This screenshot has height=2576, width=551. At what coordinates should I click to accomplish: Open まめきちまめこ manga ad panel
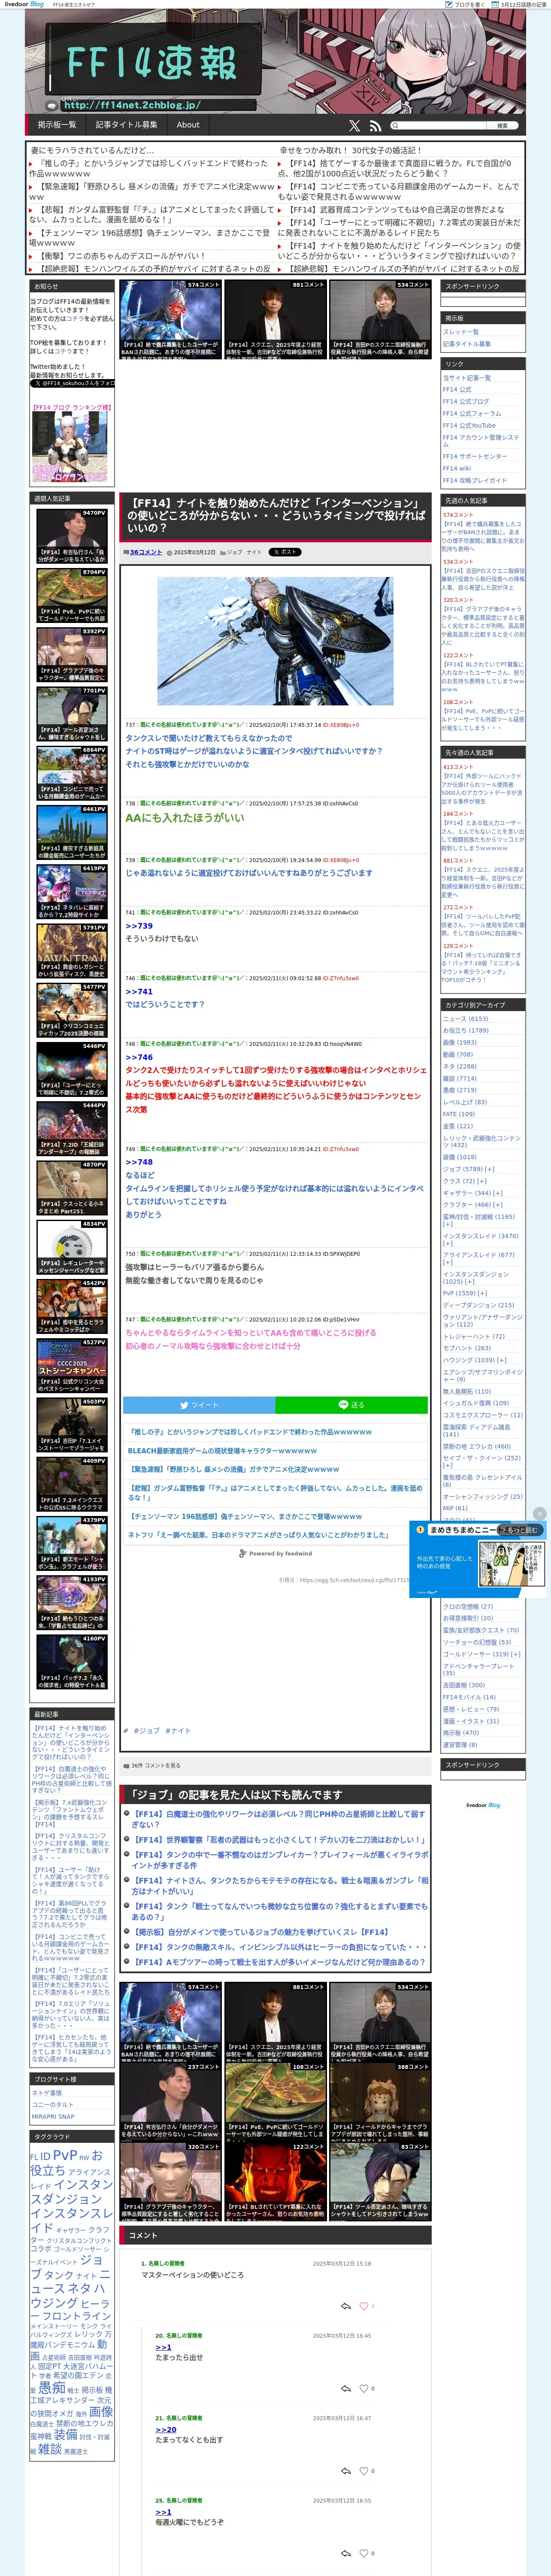[478, 1560]
